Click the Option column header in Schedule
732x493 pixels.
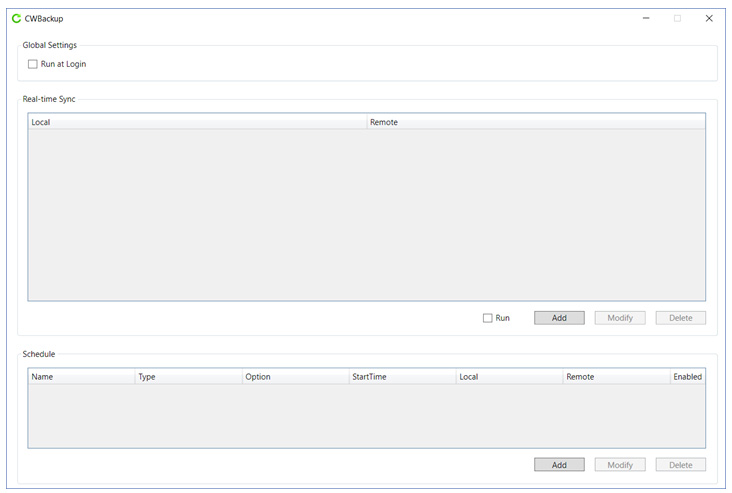pyautogui.click(x=296, y=377)
